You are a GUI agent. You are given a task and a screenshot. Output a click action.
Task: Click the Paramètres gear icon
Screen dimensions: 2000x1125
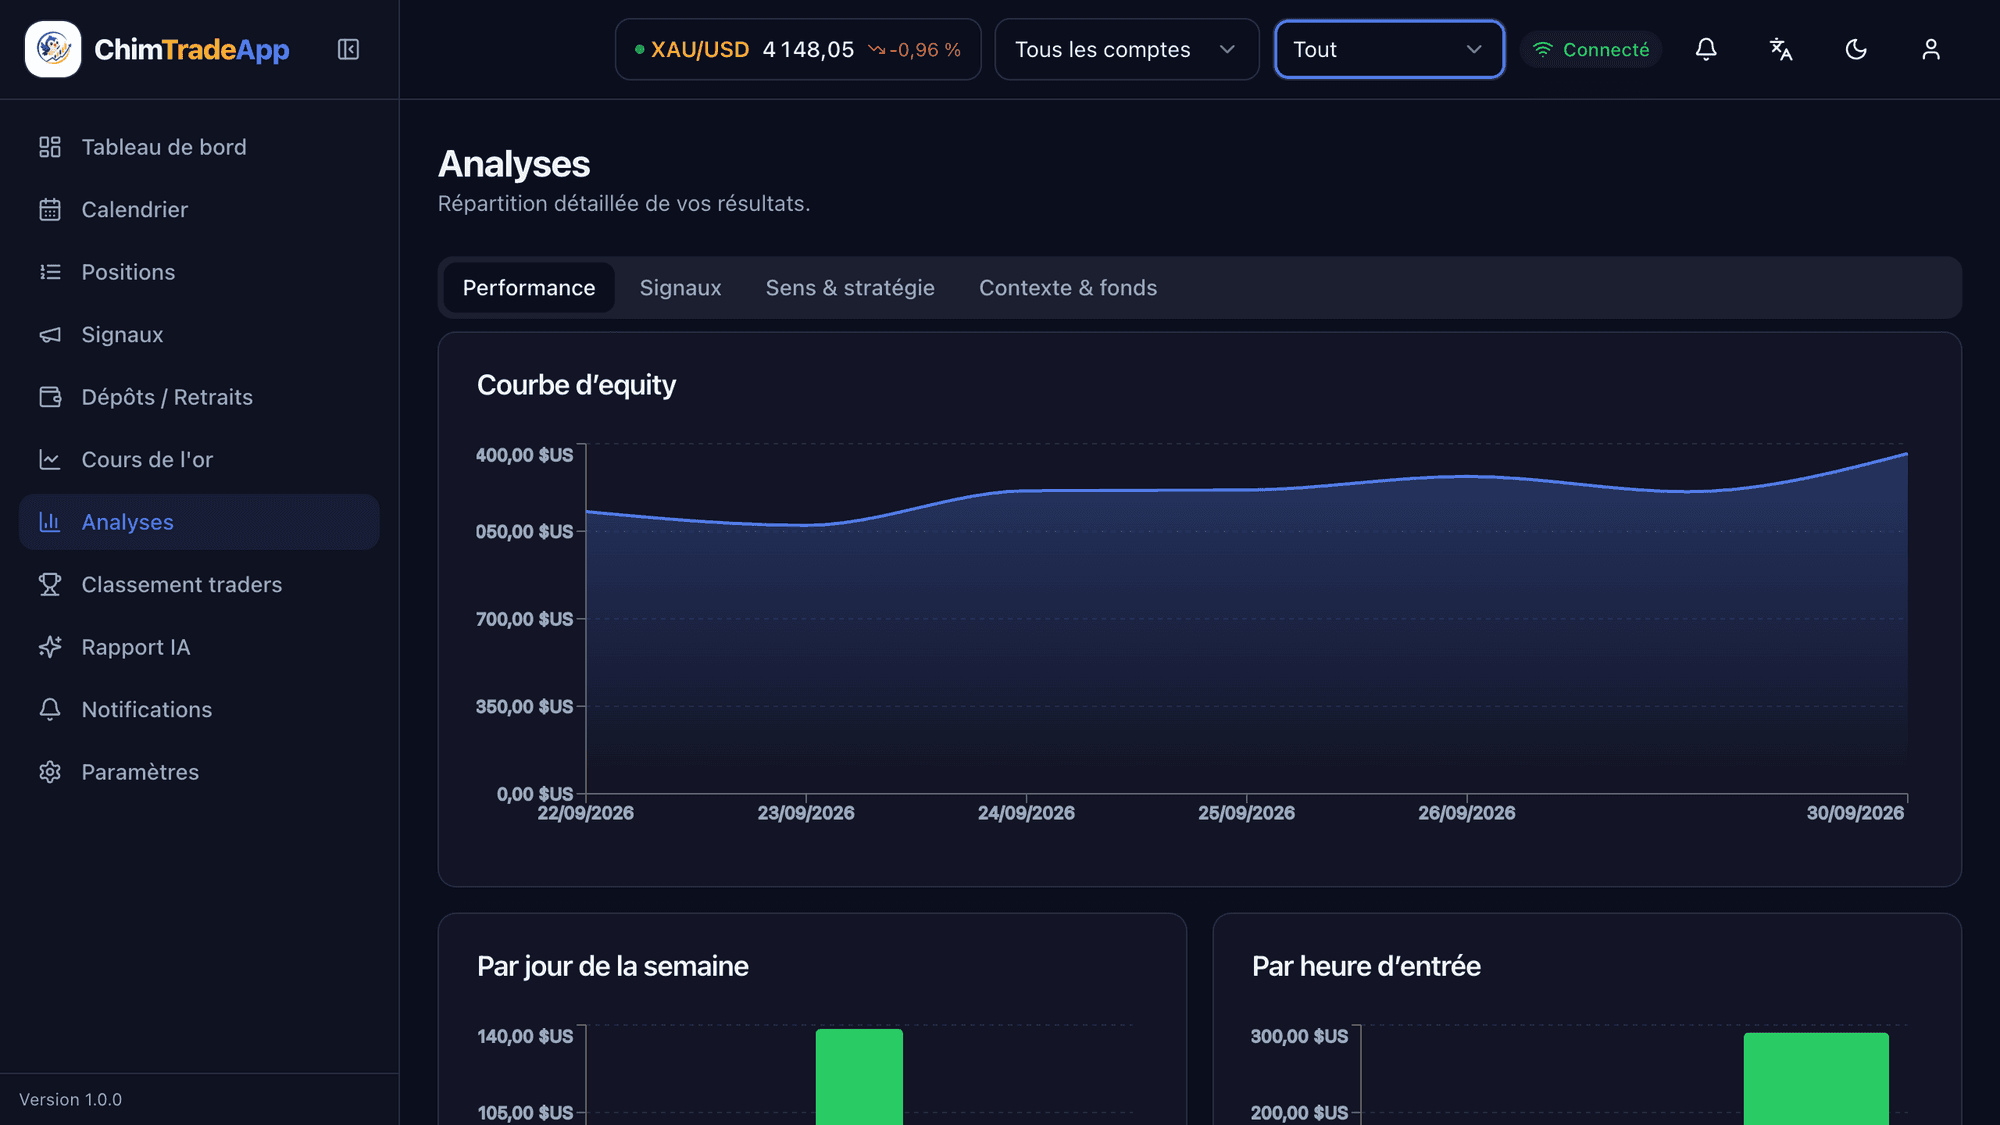pyautogui.click(x=50, y=772)
